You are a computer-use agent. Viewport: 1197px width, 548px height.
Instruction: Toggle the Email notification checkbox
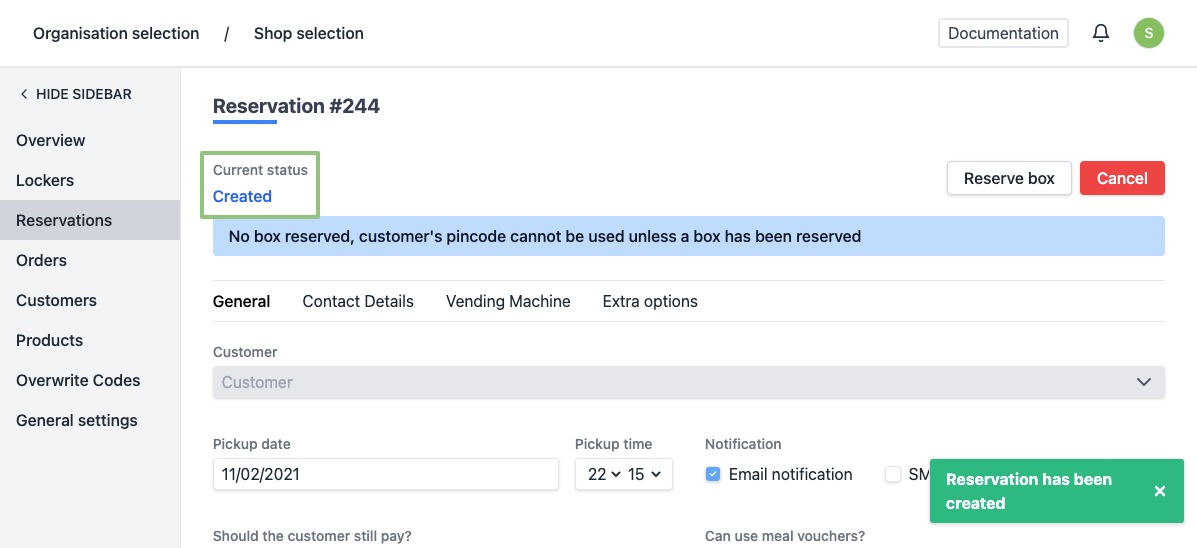(713, 474)
